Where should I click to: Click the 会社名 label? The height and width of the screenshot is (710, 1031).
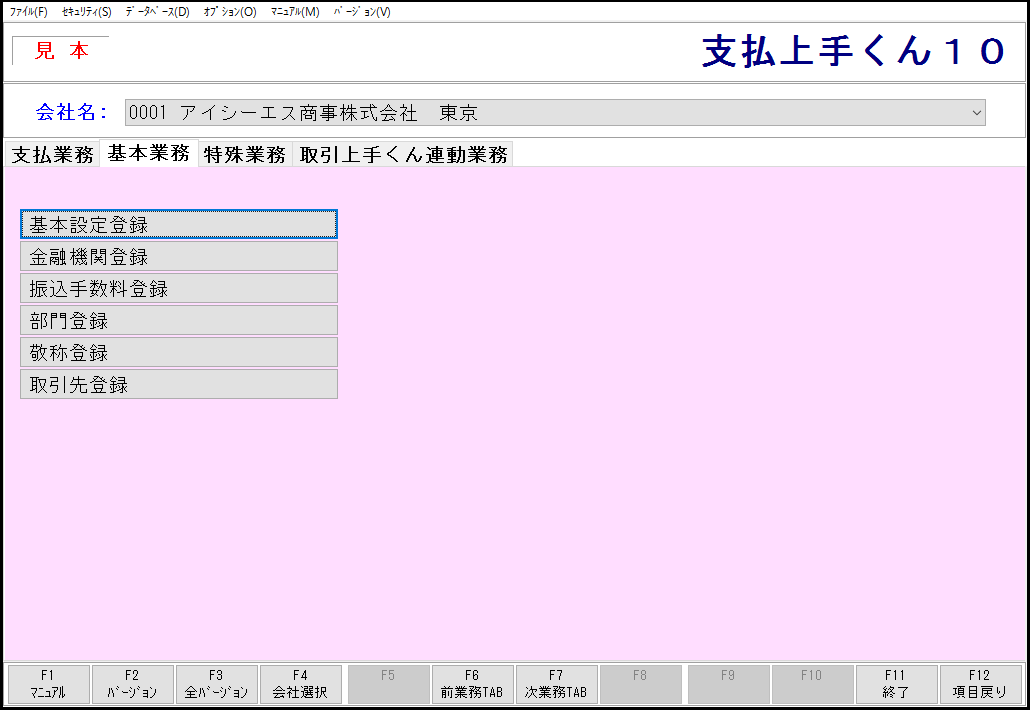tap(70, 112)
